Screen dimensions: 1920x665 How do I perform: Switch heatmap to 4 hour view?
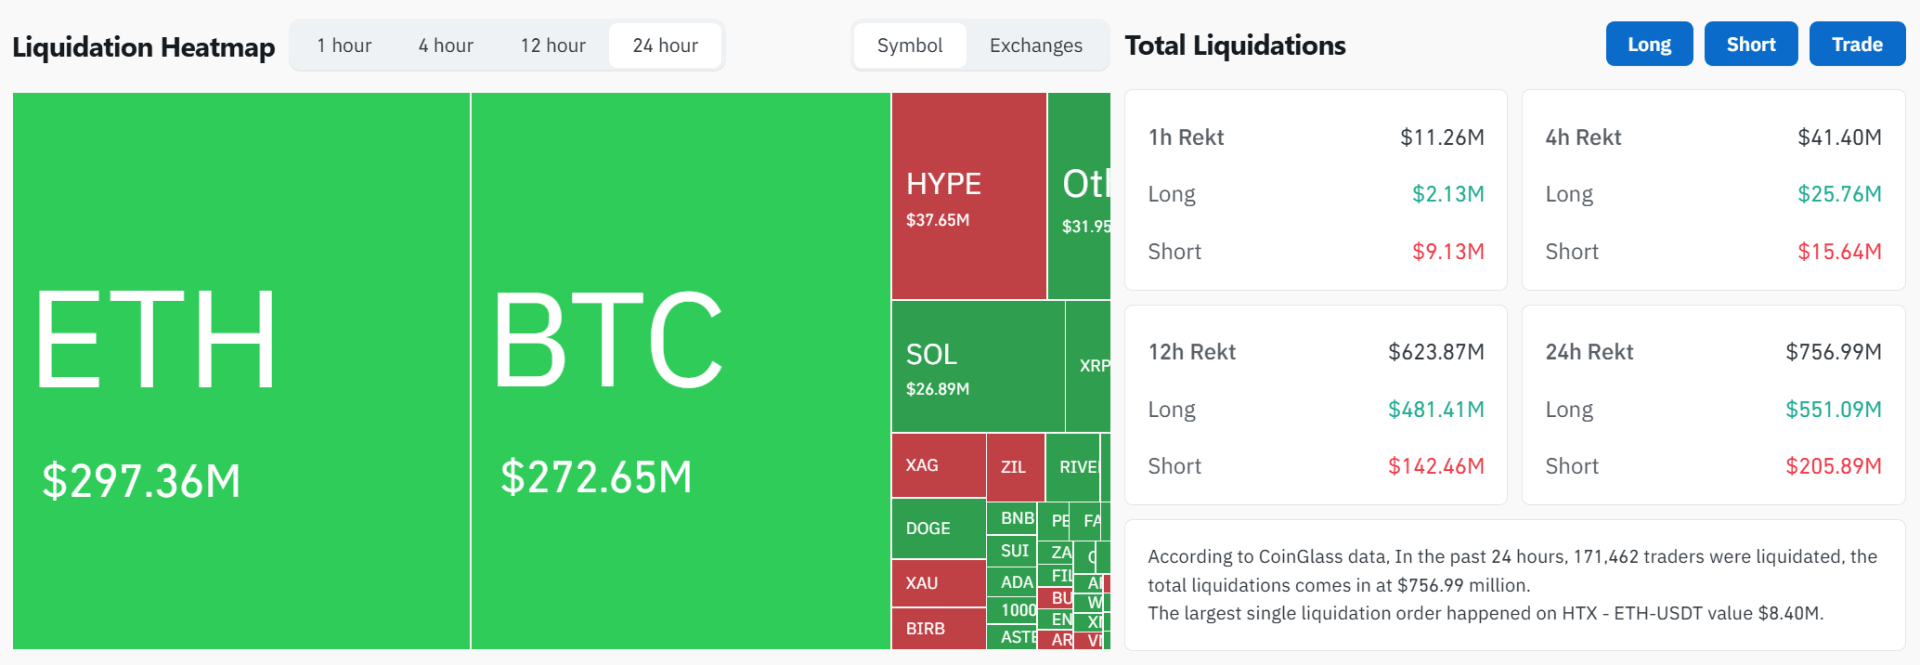(446, 46)
